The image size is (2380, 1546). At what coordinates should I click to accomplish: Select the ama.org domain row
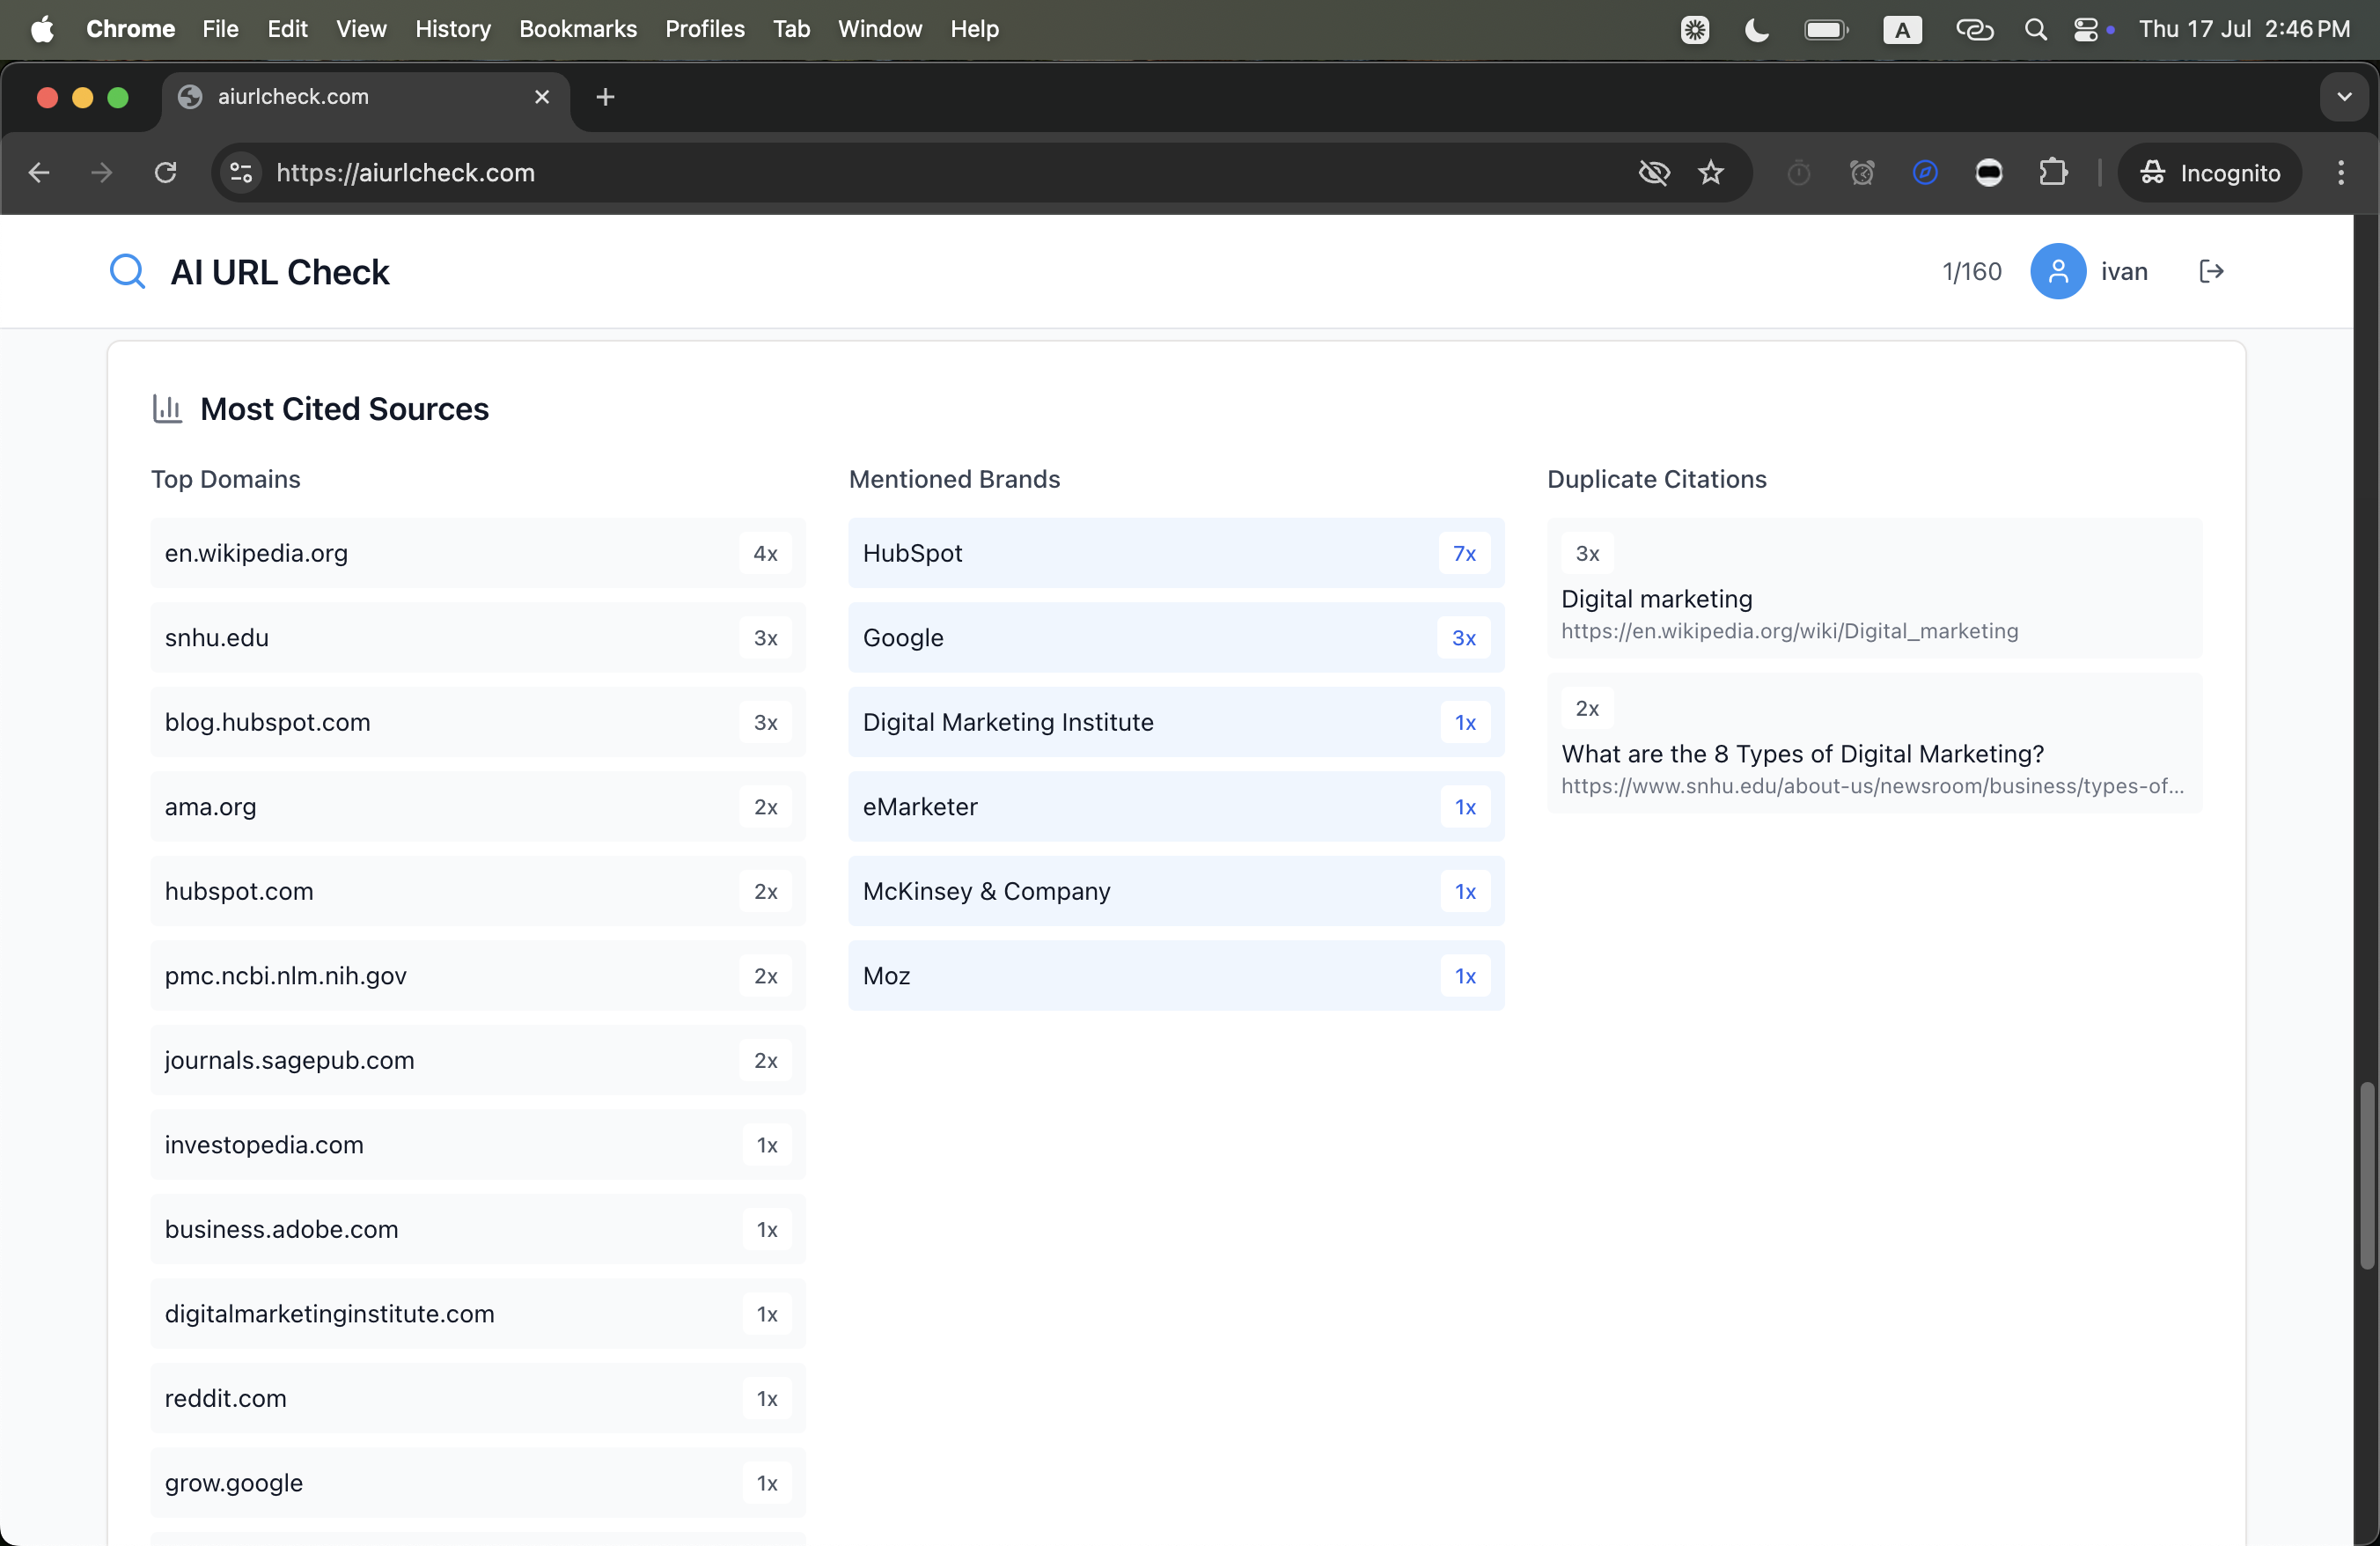coord(477,805)
